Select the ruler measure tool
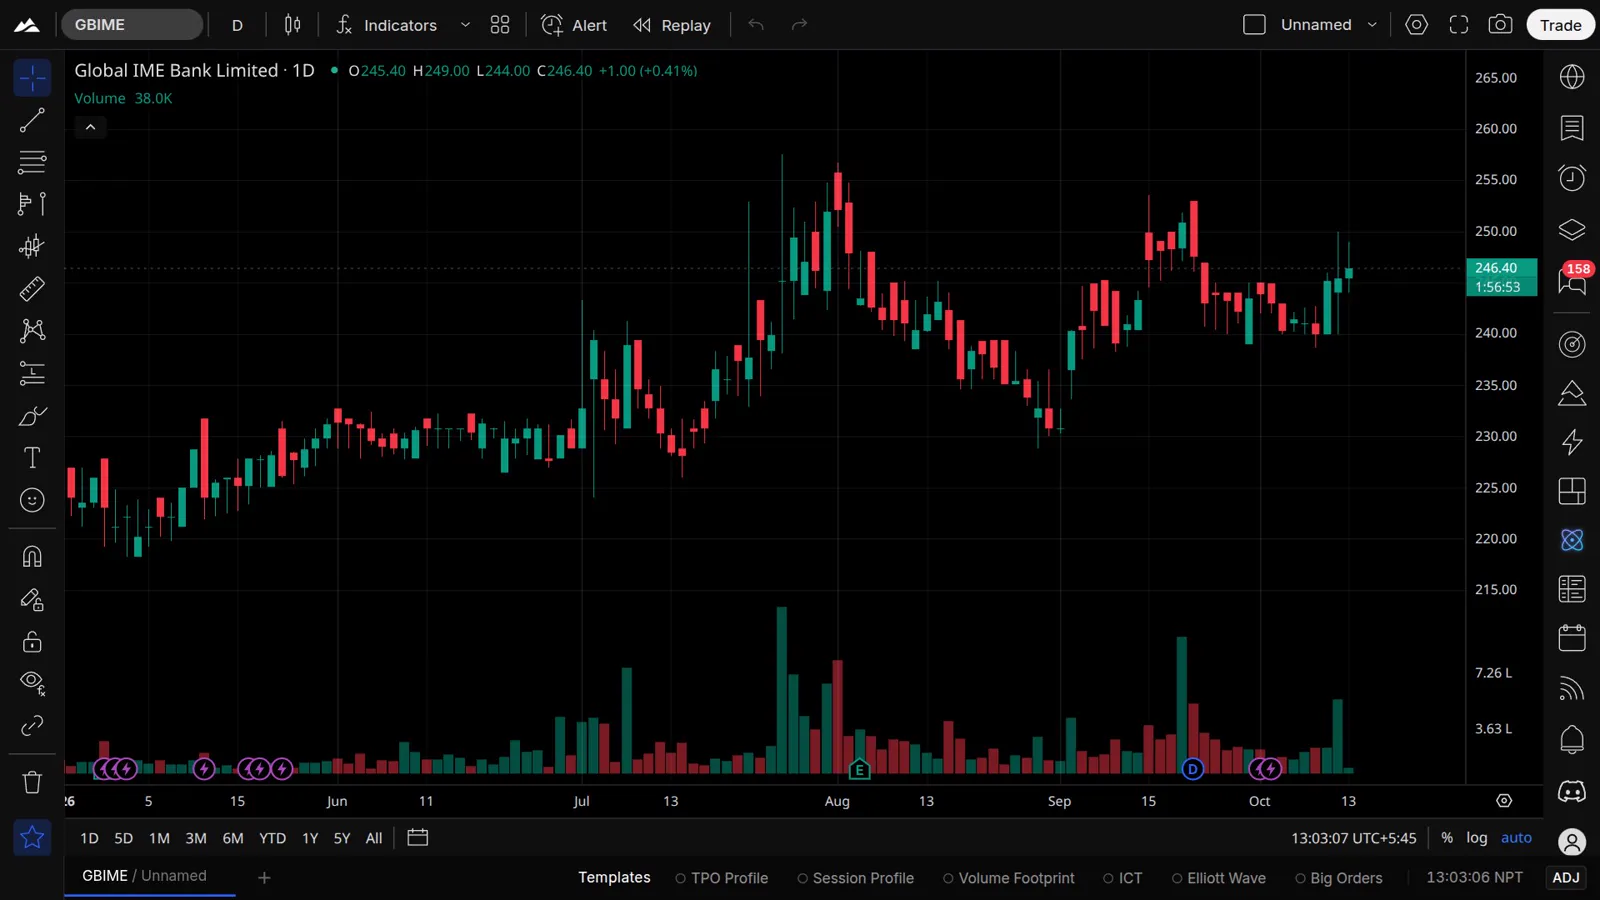Viewport: 1600px width, 900px height. click(32, 289)
